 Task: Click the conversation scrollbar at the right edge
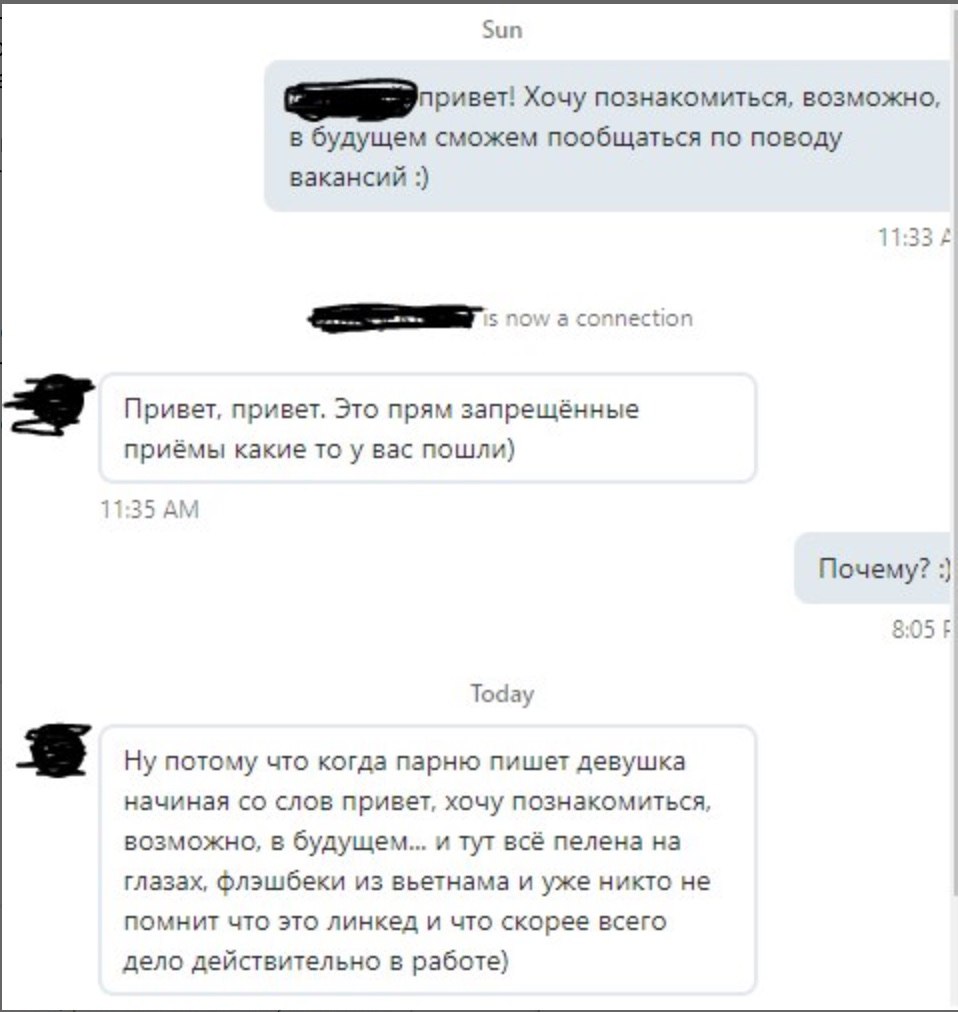(955, 452)
